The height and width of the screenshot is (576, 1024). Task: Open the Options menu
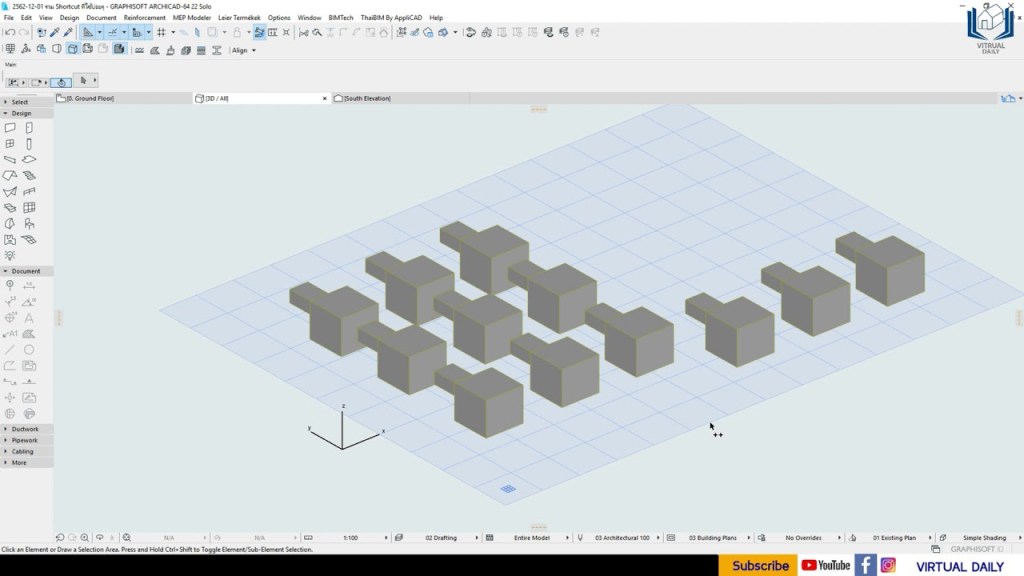coord(278,17)
